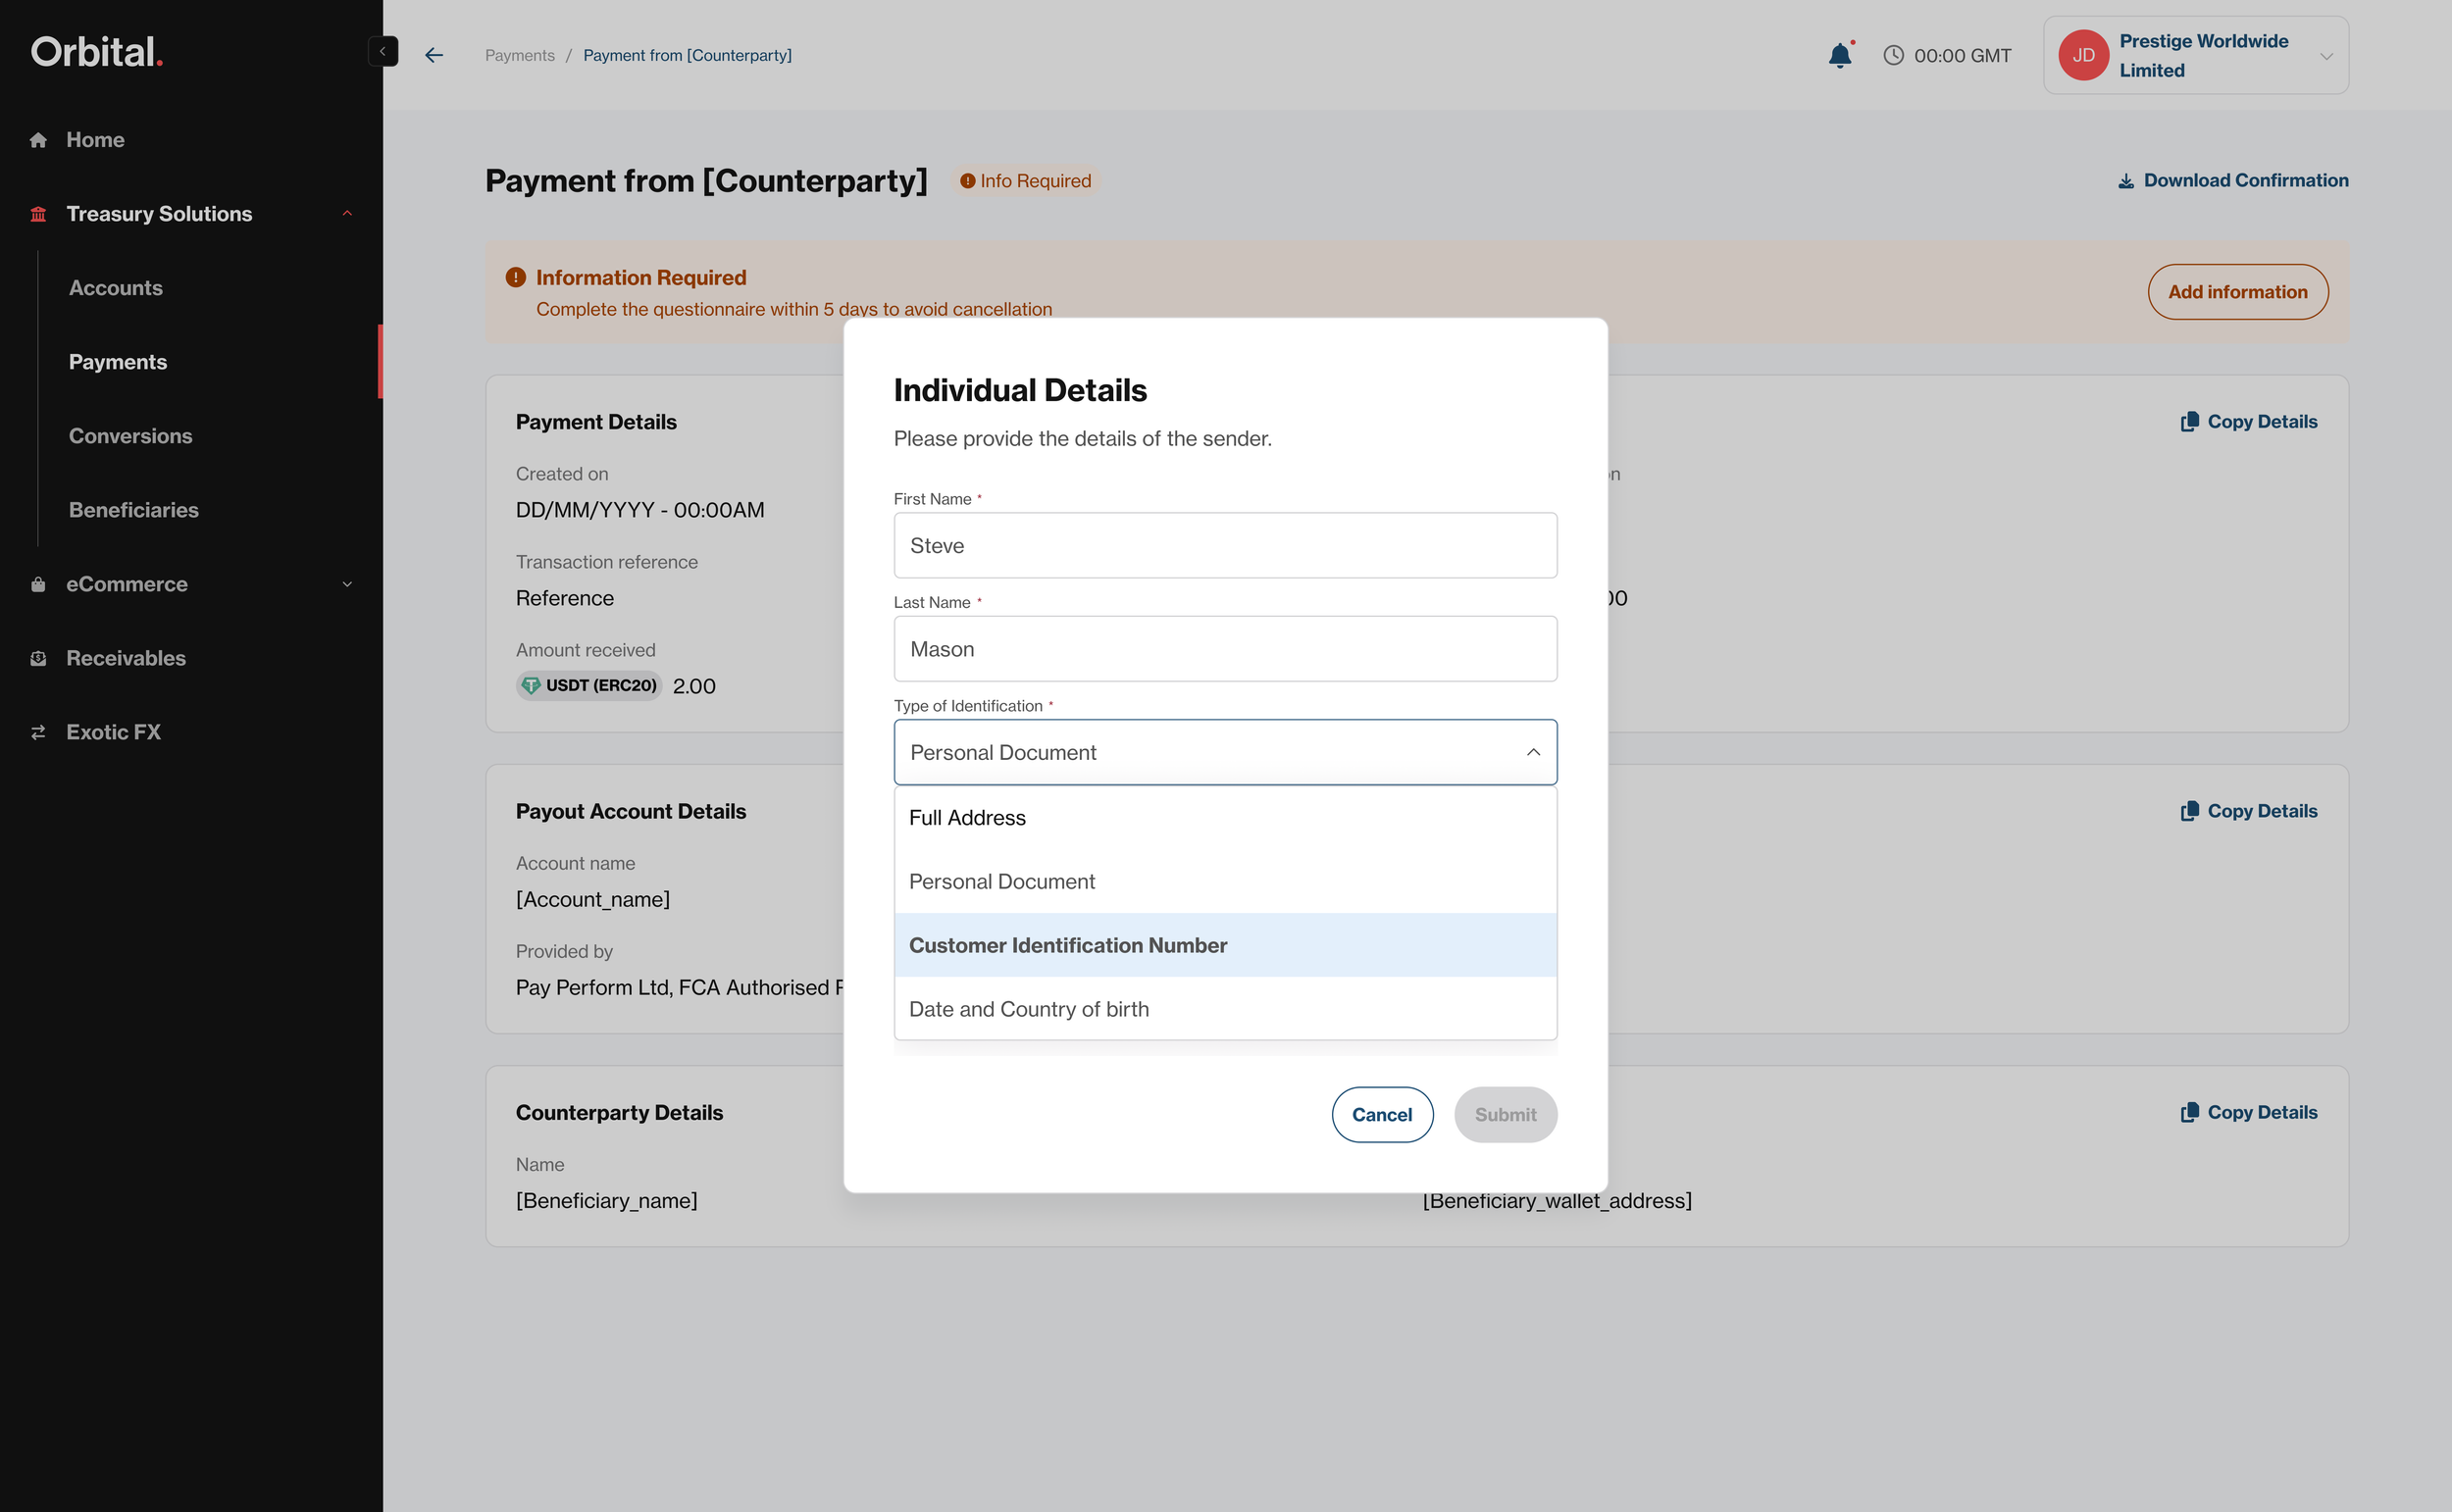The height and width of the screenshot is (1512, 2452).
Task: Click the JD avatar circle
Action: click(x=2083, y=56)
